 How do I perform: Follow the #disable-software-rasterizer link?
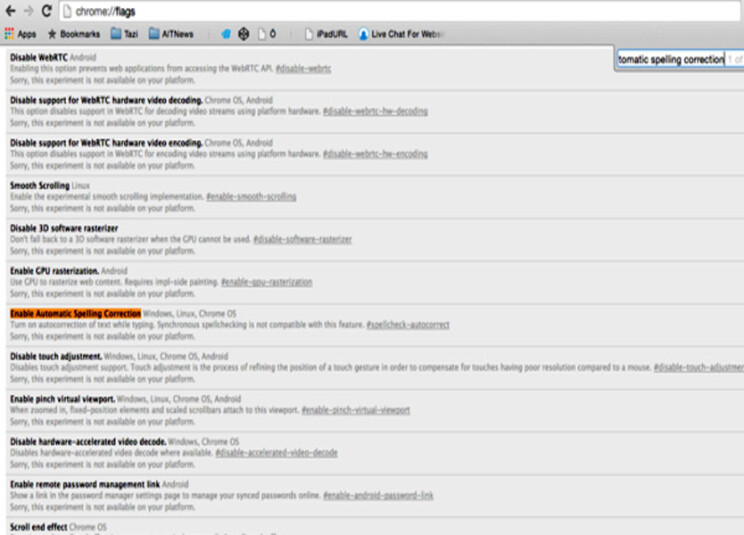coord(305,240)
